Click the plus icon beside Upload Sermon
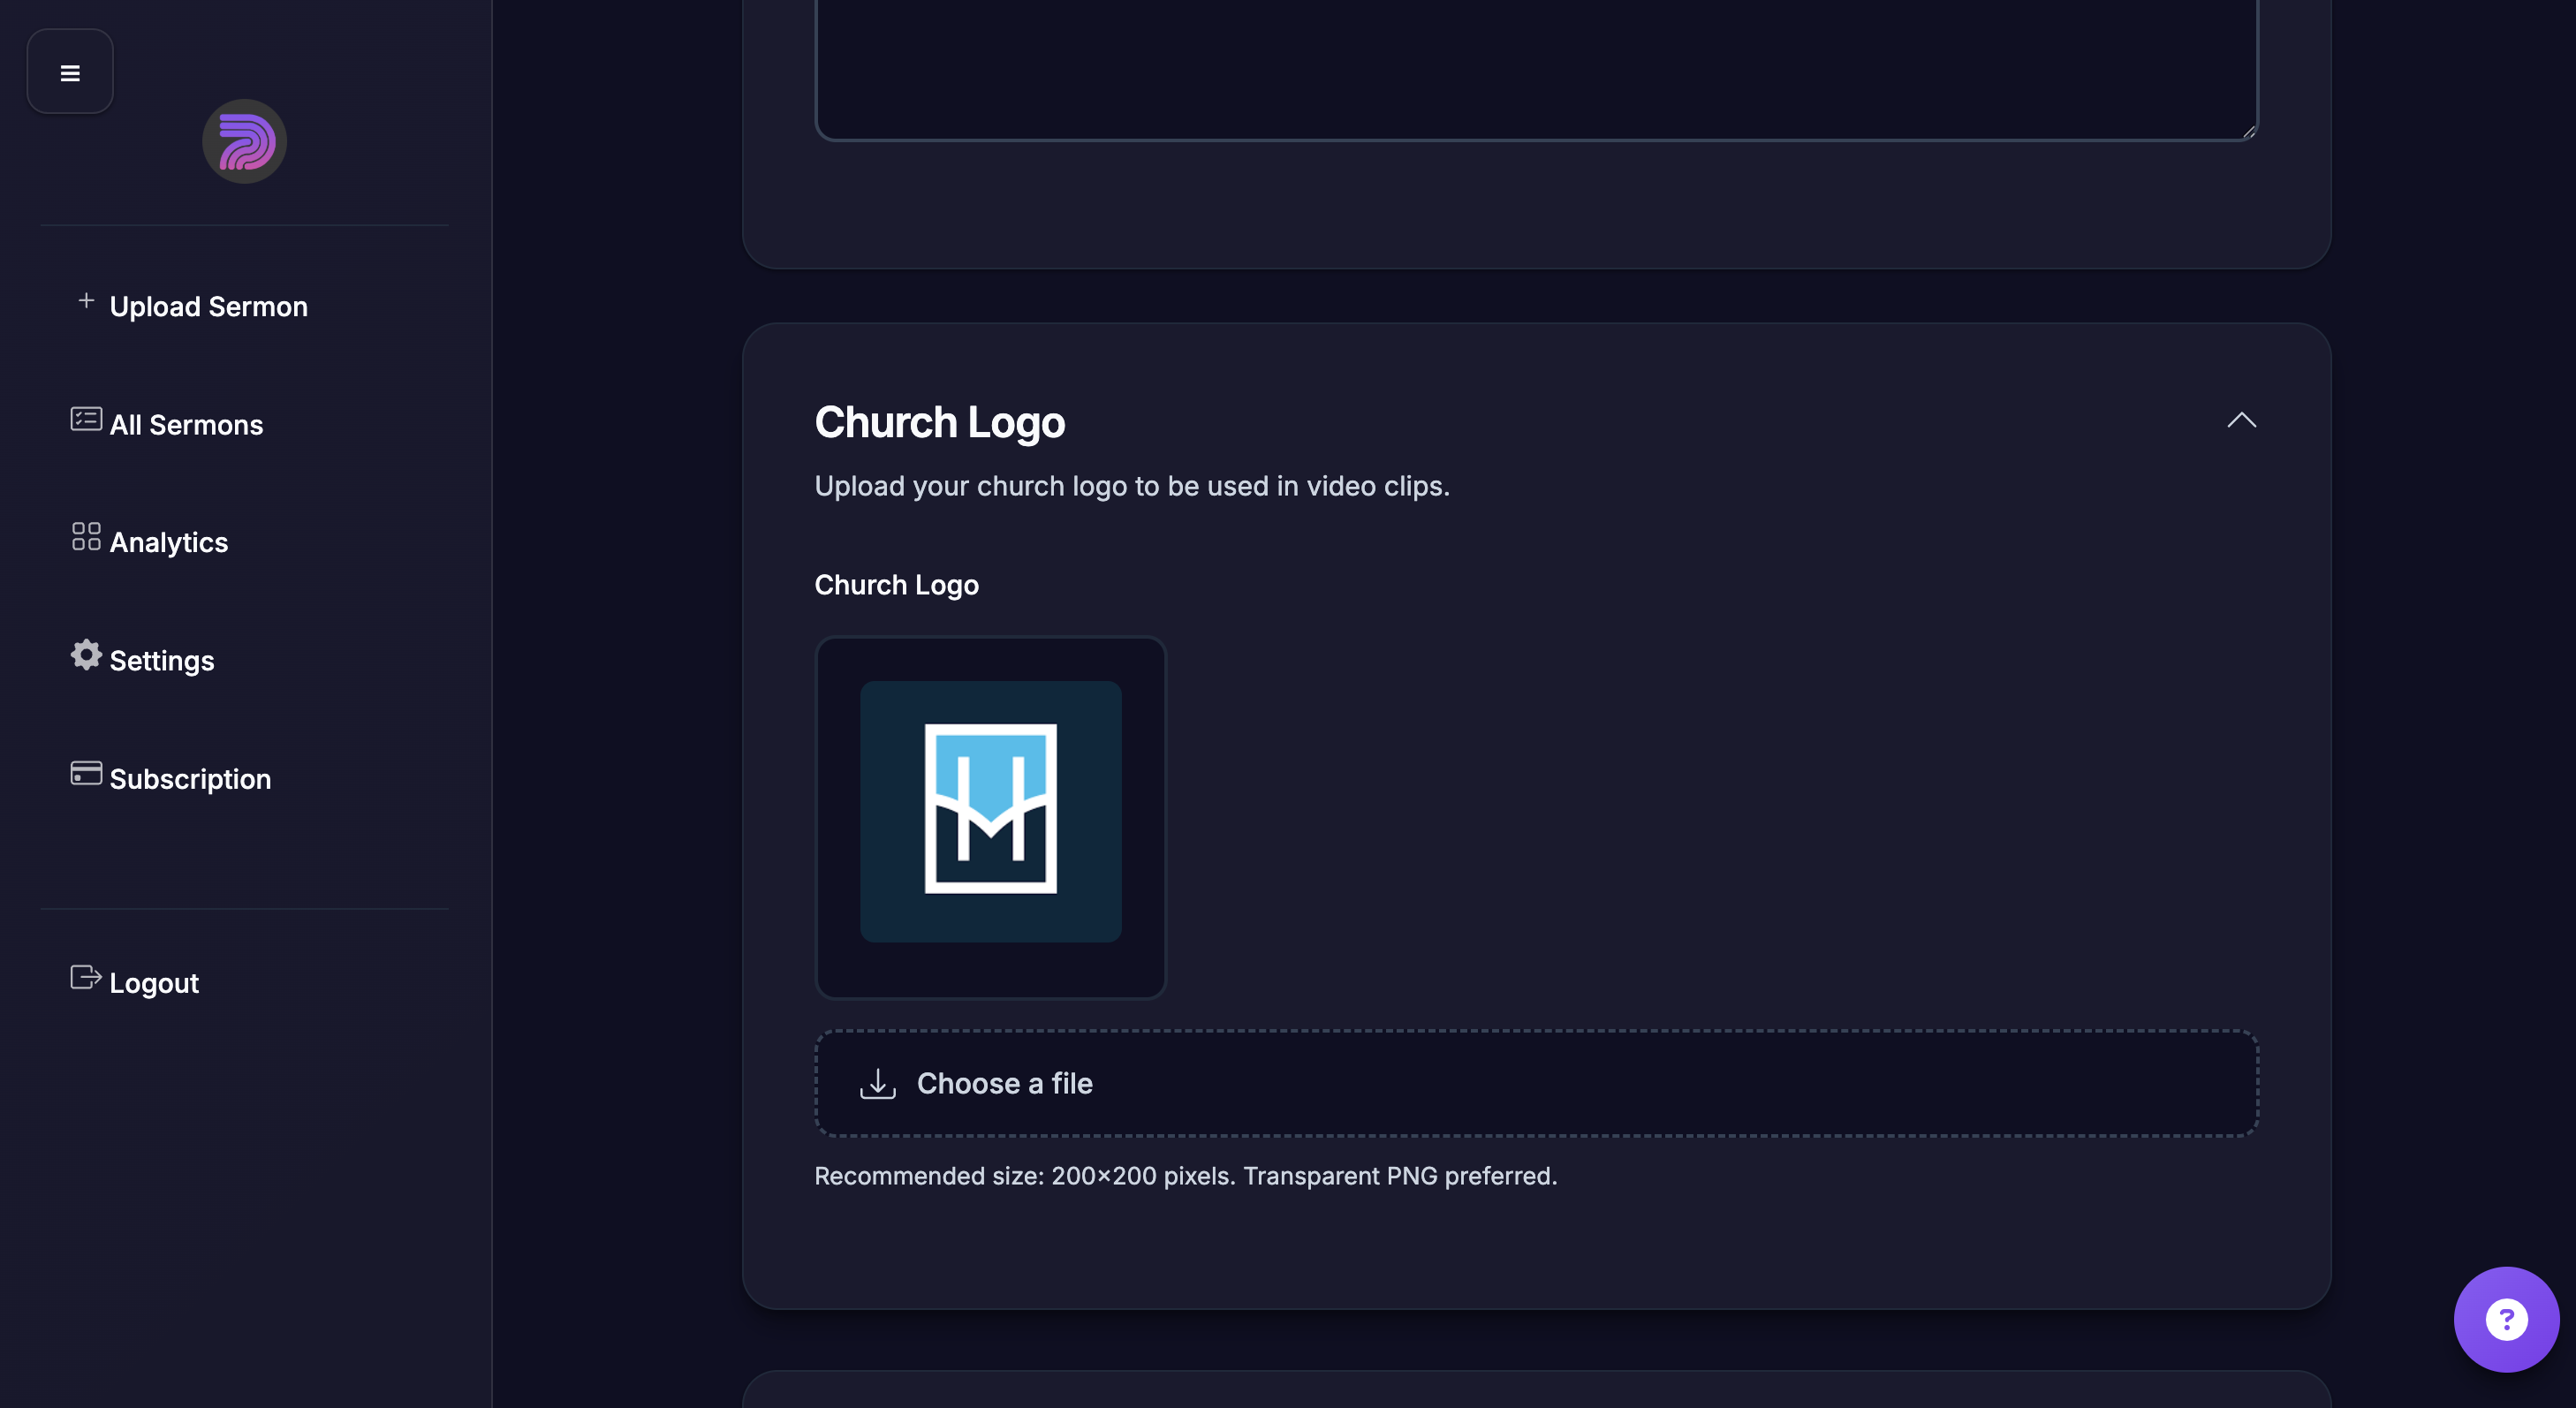Image resolution: width=2576 pixels, height=1408 pixels. click(86, 300)
